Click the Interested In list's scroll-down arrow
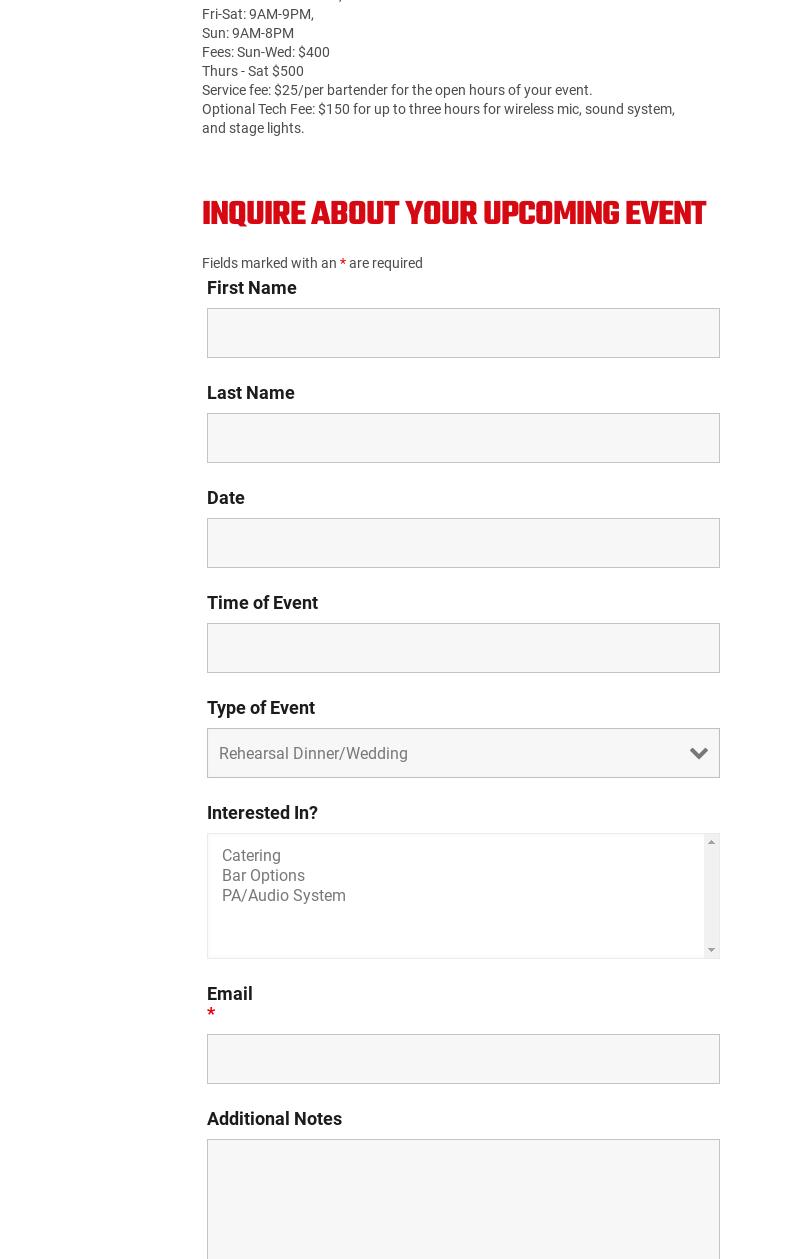The width and height of the screenshot is (785, 1259). pyautogui.click(x=711, y=950)
